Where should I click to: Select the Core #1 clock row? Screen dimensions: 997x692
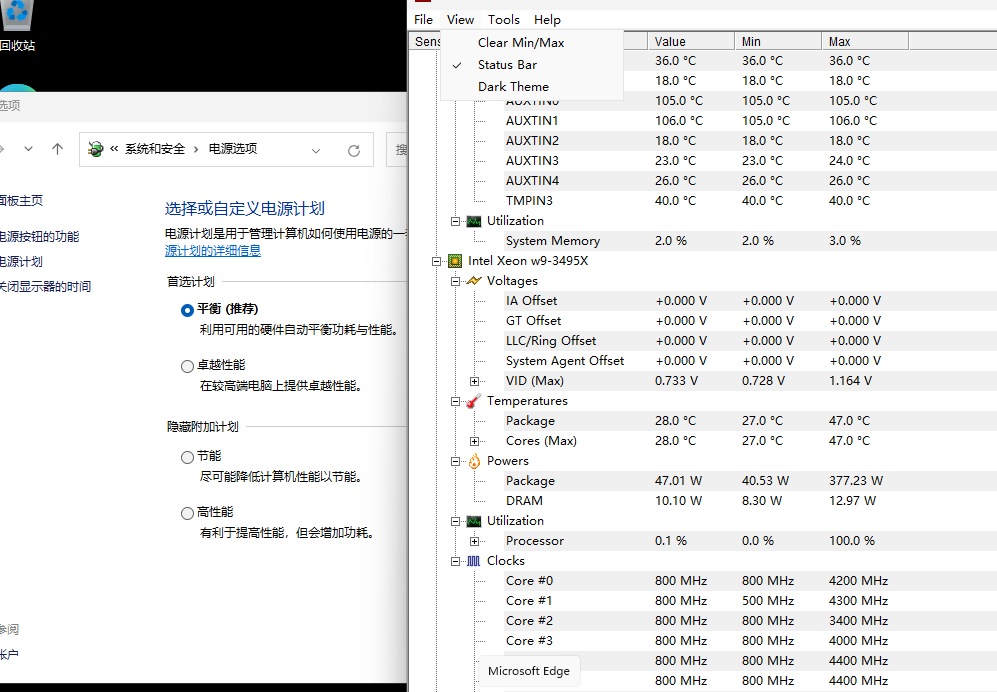click(x=750, y=601)
